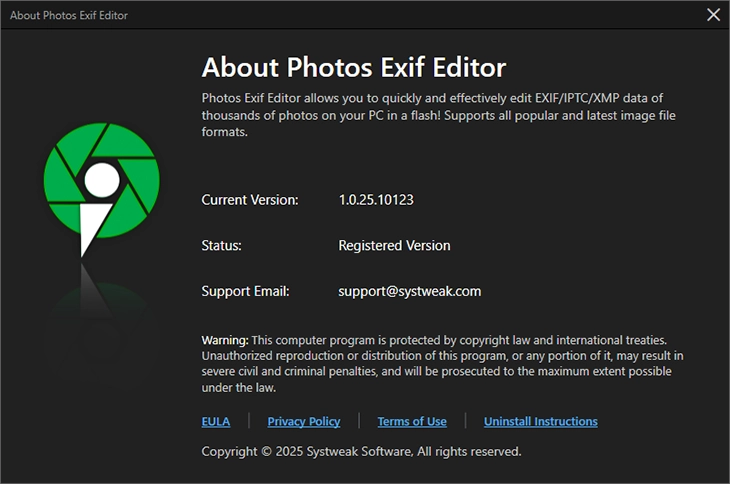This screenshot has width=730, height=484.
Task: Close the About Photos Exif Editor dialog
Action: (713, 15)
